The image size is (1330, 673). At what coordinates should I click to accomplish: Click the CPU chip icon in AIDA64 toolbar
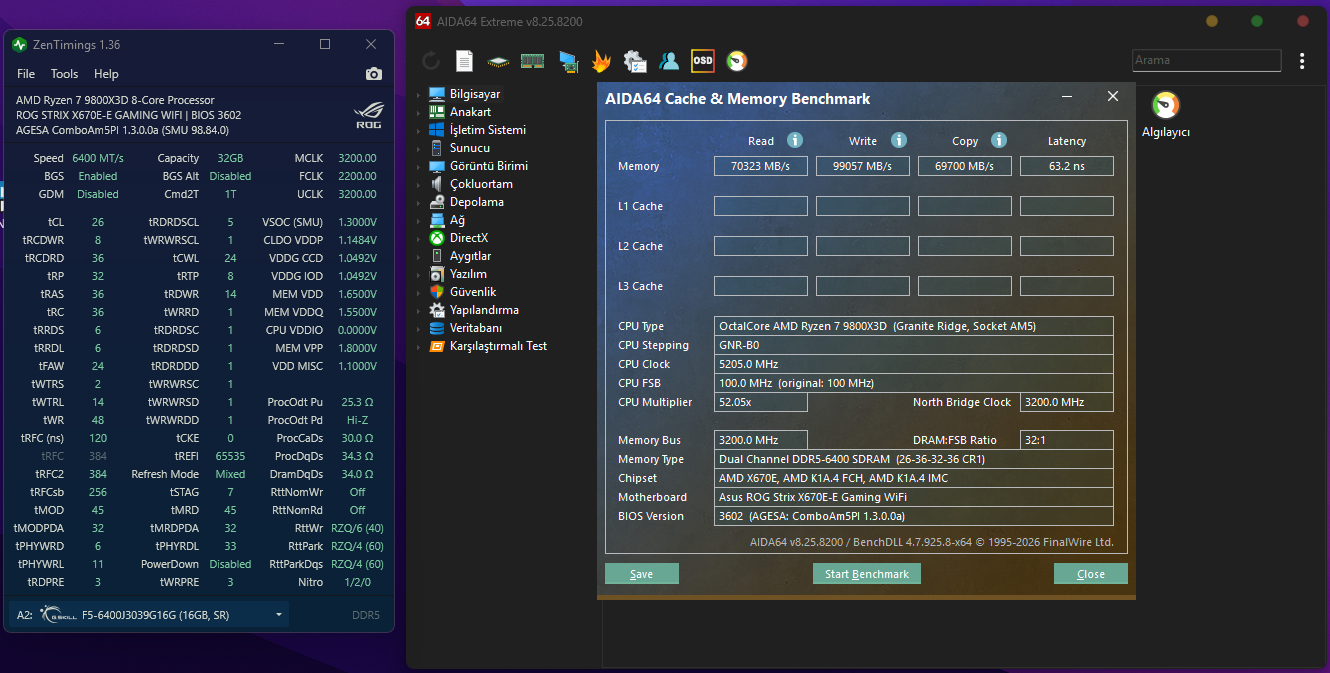pyautogui.click(x=498, y=61)
